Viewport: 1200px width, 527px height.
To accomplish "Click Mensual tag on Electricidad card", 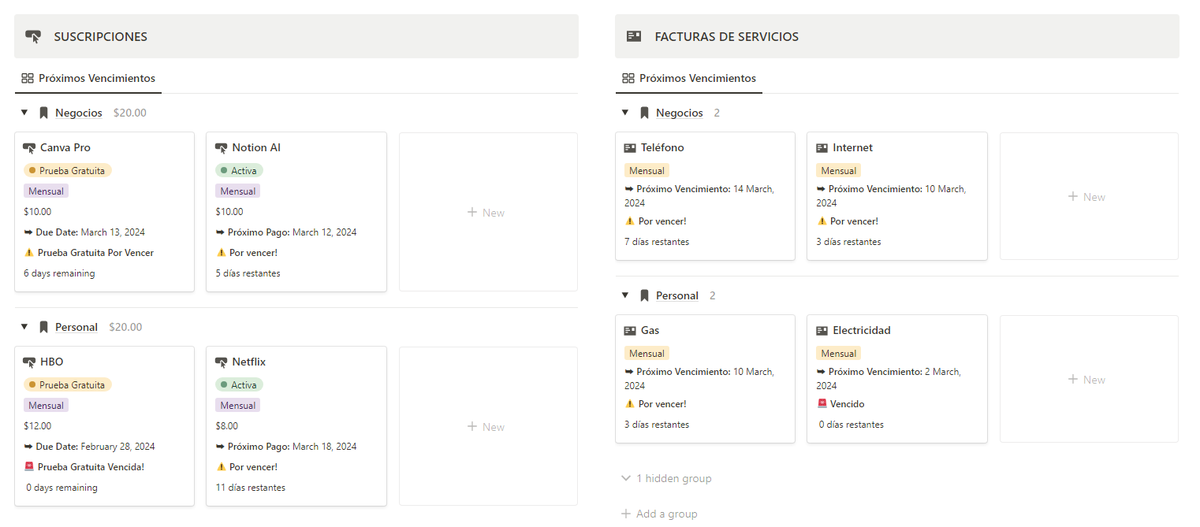I will coord(838,354).
